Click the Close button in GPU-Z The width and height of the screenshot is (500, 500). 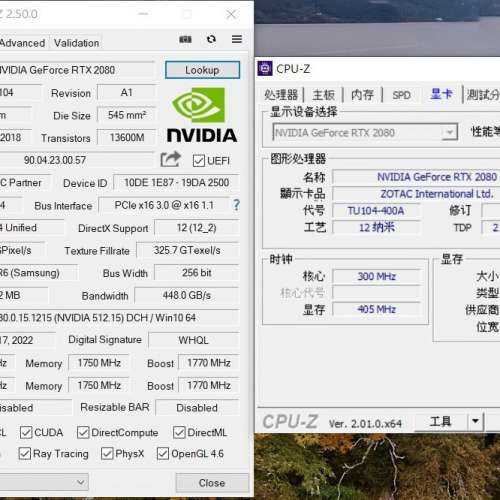212,483
